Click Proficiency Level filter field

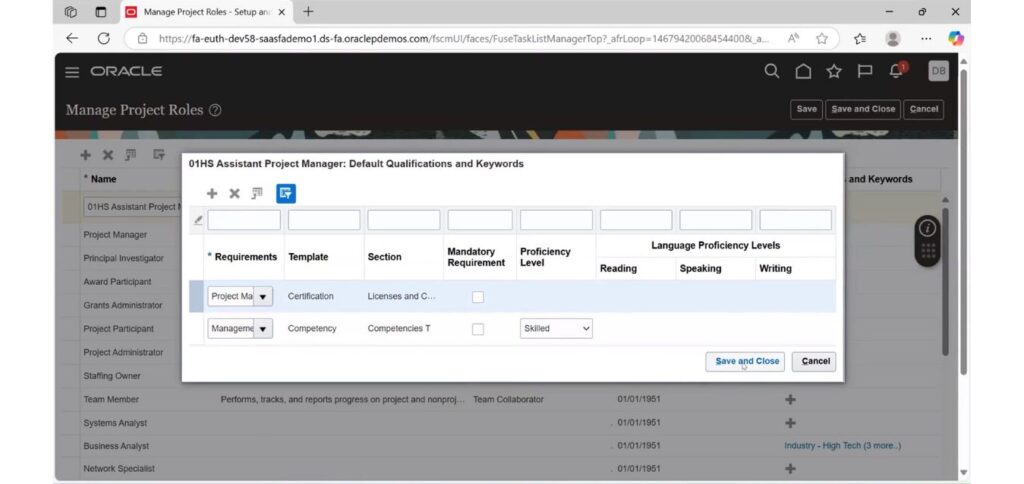(556, 220)
